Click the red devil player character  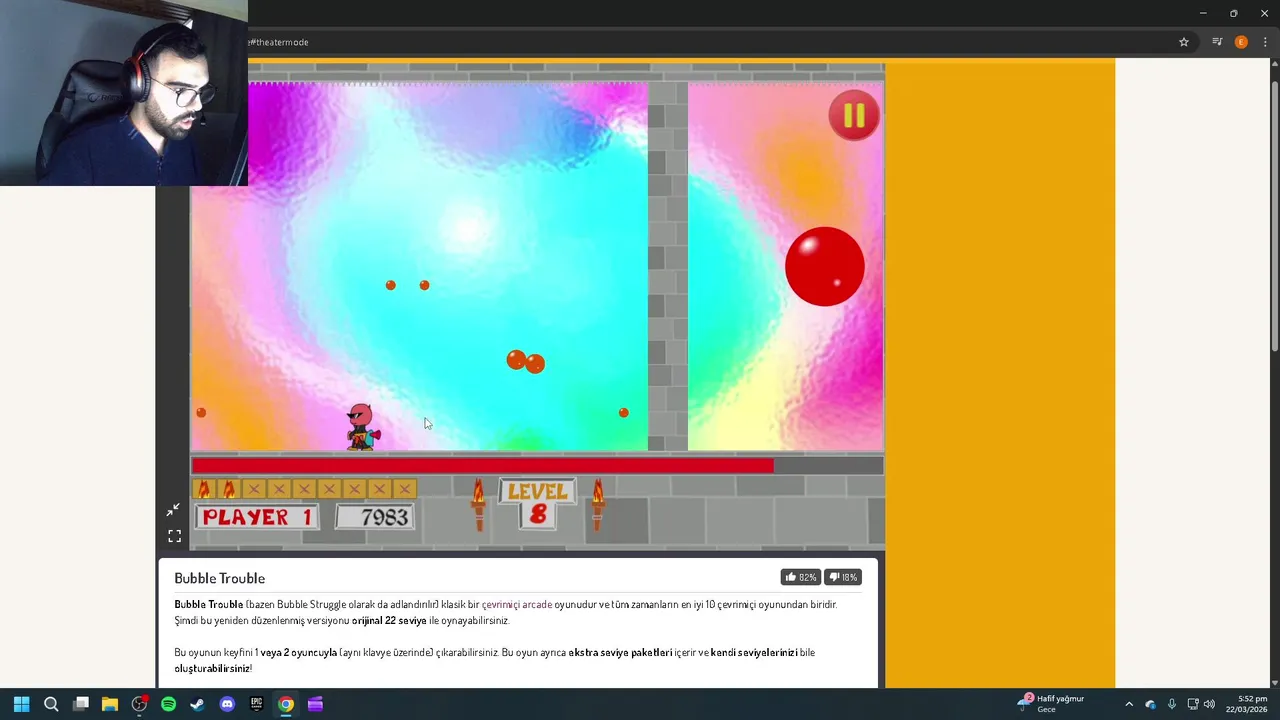click(362, 427)
